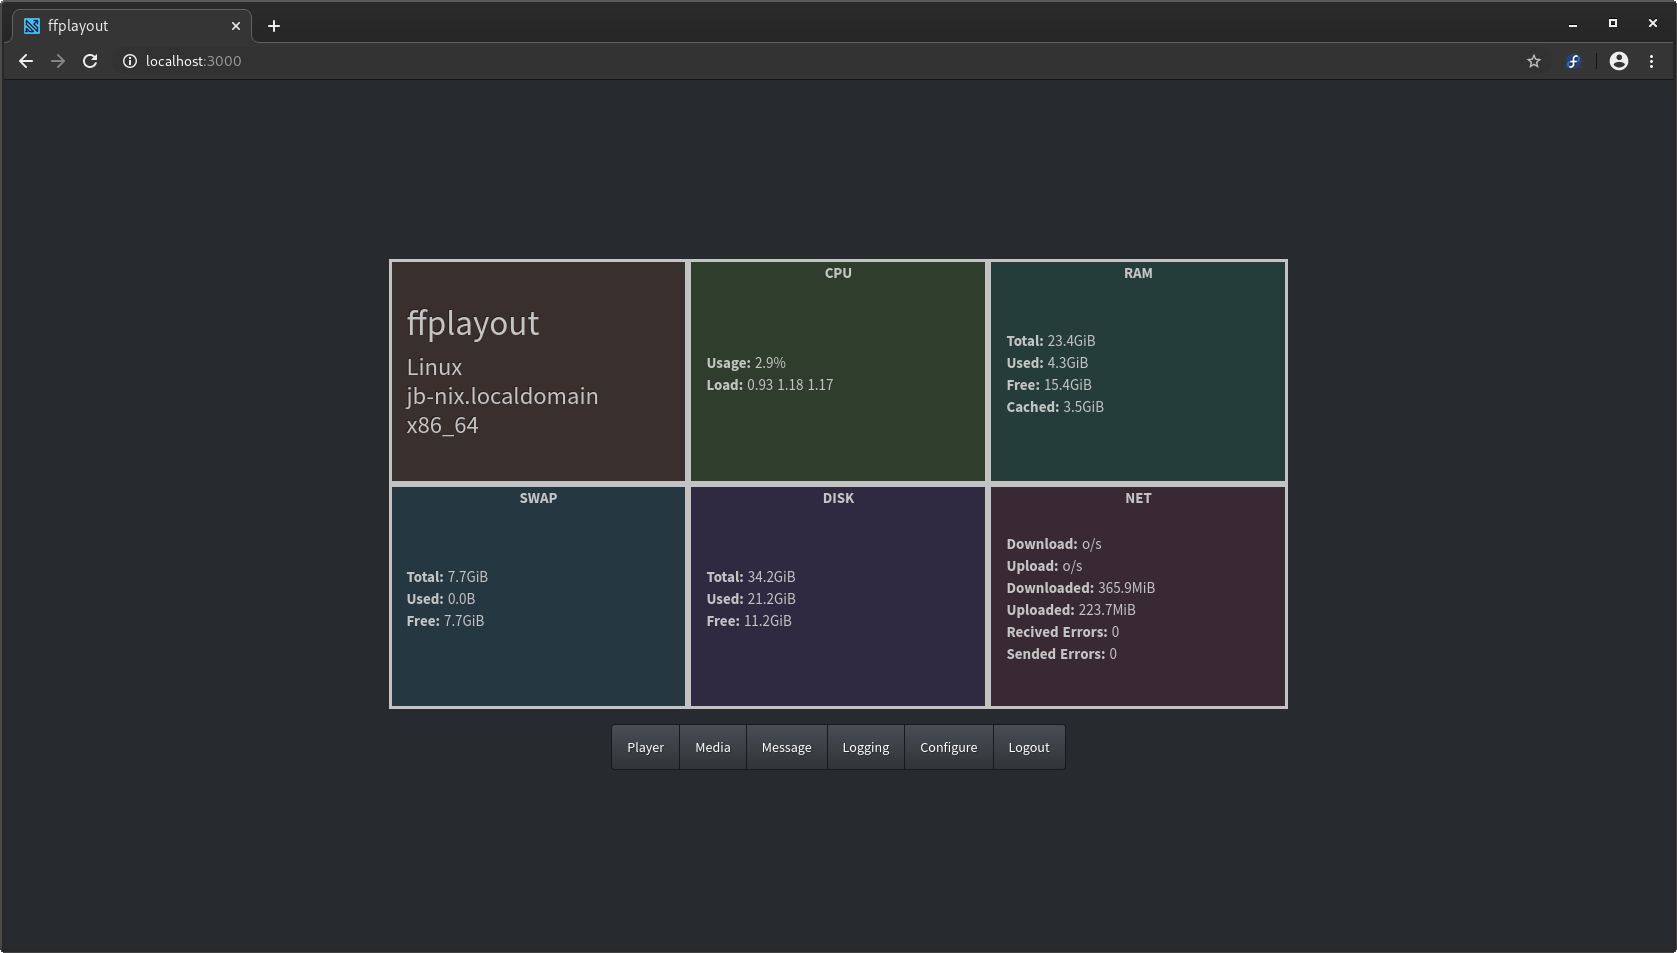The width and height of the screenshot is (1677, 953).
Task: Select the ffplayout browser tab
Action: click(x=132, y=26)
